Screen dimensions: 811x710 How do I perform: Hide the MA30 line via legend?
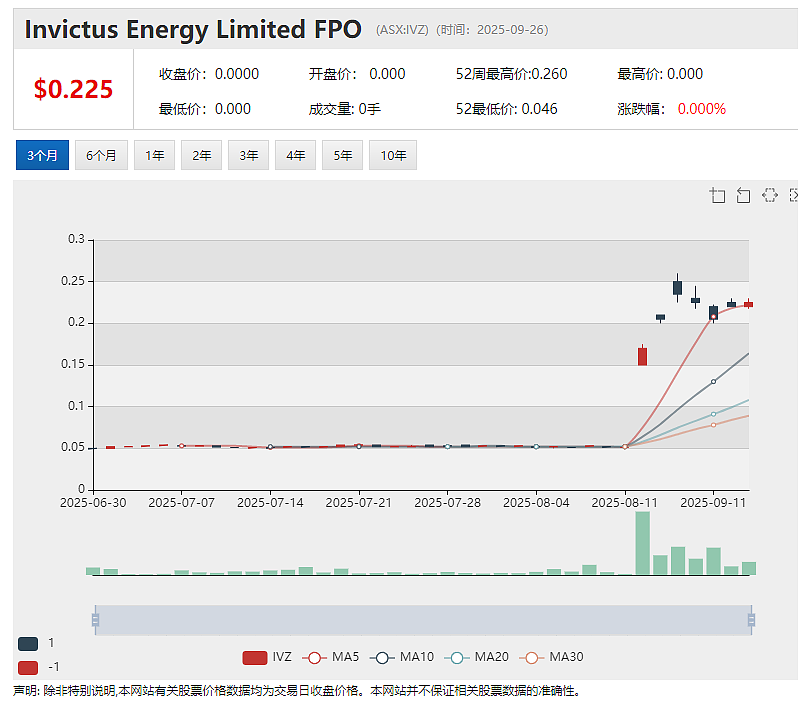(x=551, y=657)
